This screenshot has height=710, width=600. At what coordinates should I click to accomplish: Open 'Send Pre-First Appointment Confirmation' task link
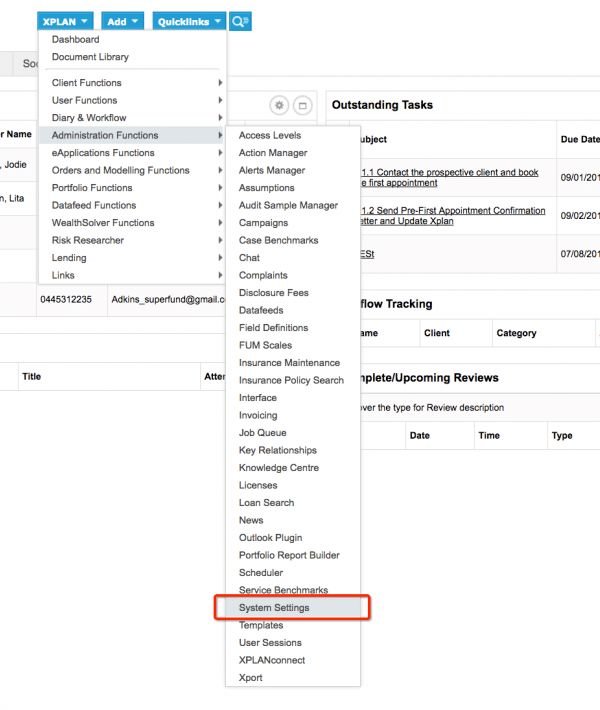[x=452, y=216]
